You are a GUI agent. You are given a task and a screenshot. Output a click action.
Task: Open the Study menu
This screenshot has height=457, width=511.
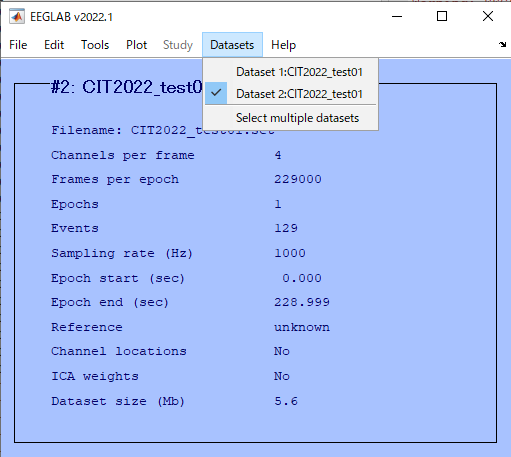click(x=178, y=45)
